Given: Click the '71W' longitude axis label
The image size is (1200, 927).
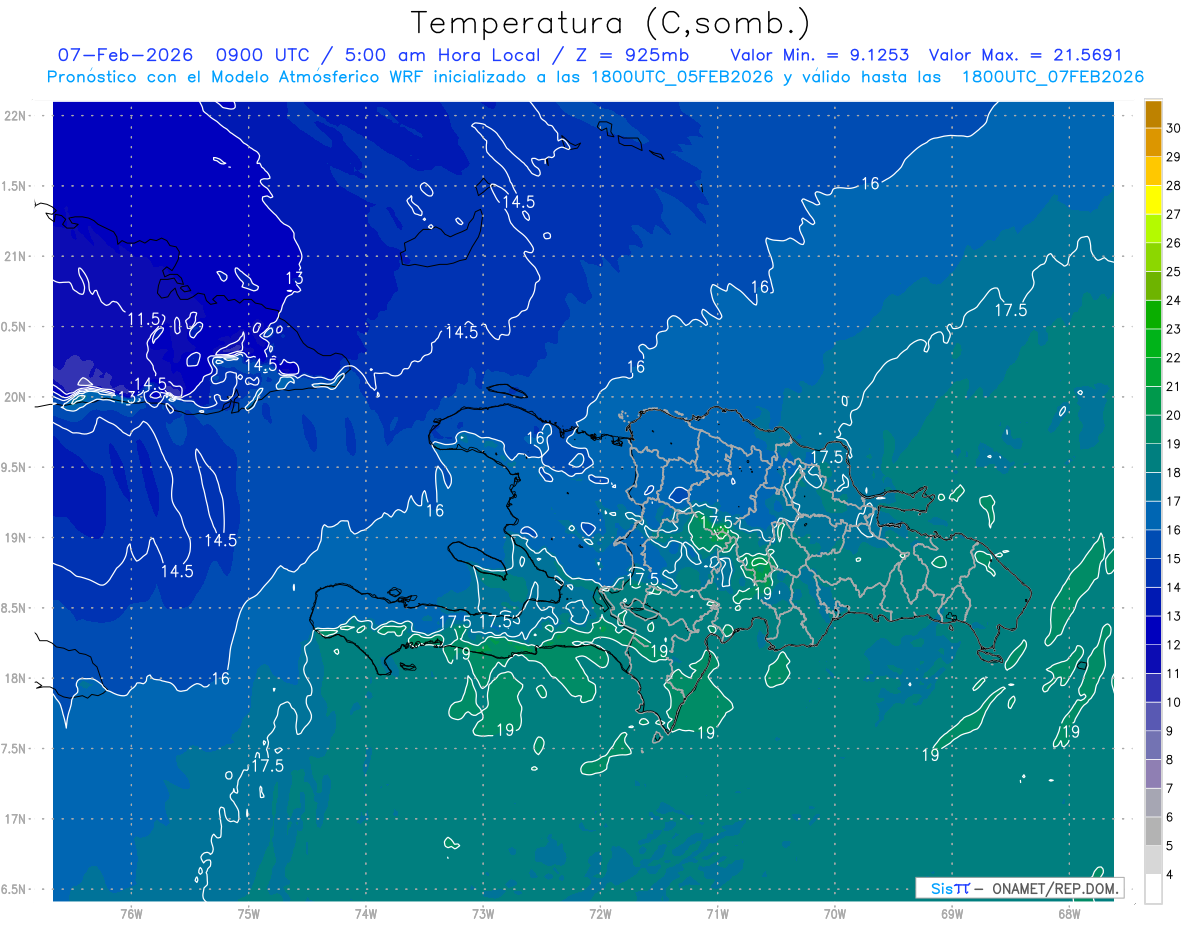Looking at the screenshot, I should tap(717, 914).
